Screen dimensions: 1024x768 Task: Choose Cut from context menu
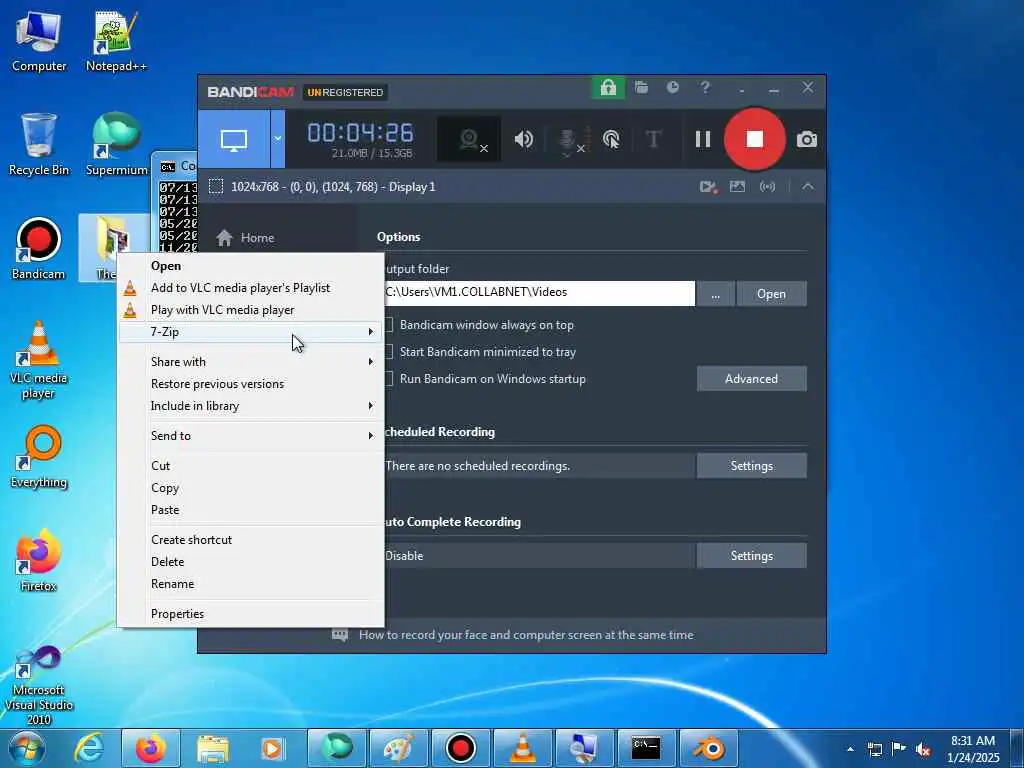click(251, 466)
